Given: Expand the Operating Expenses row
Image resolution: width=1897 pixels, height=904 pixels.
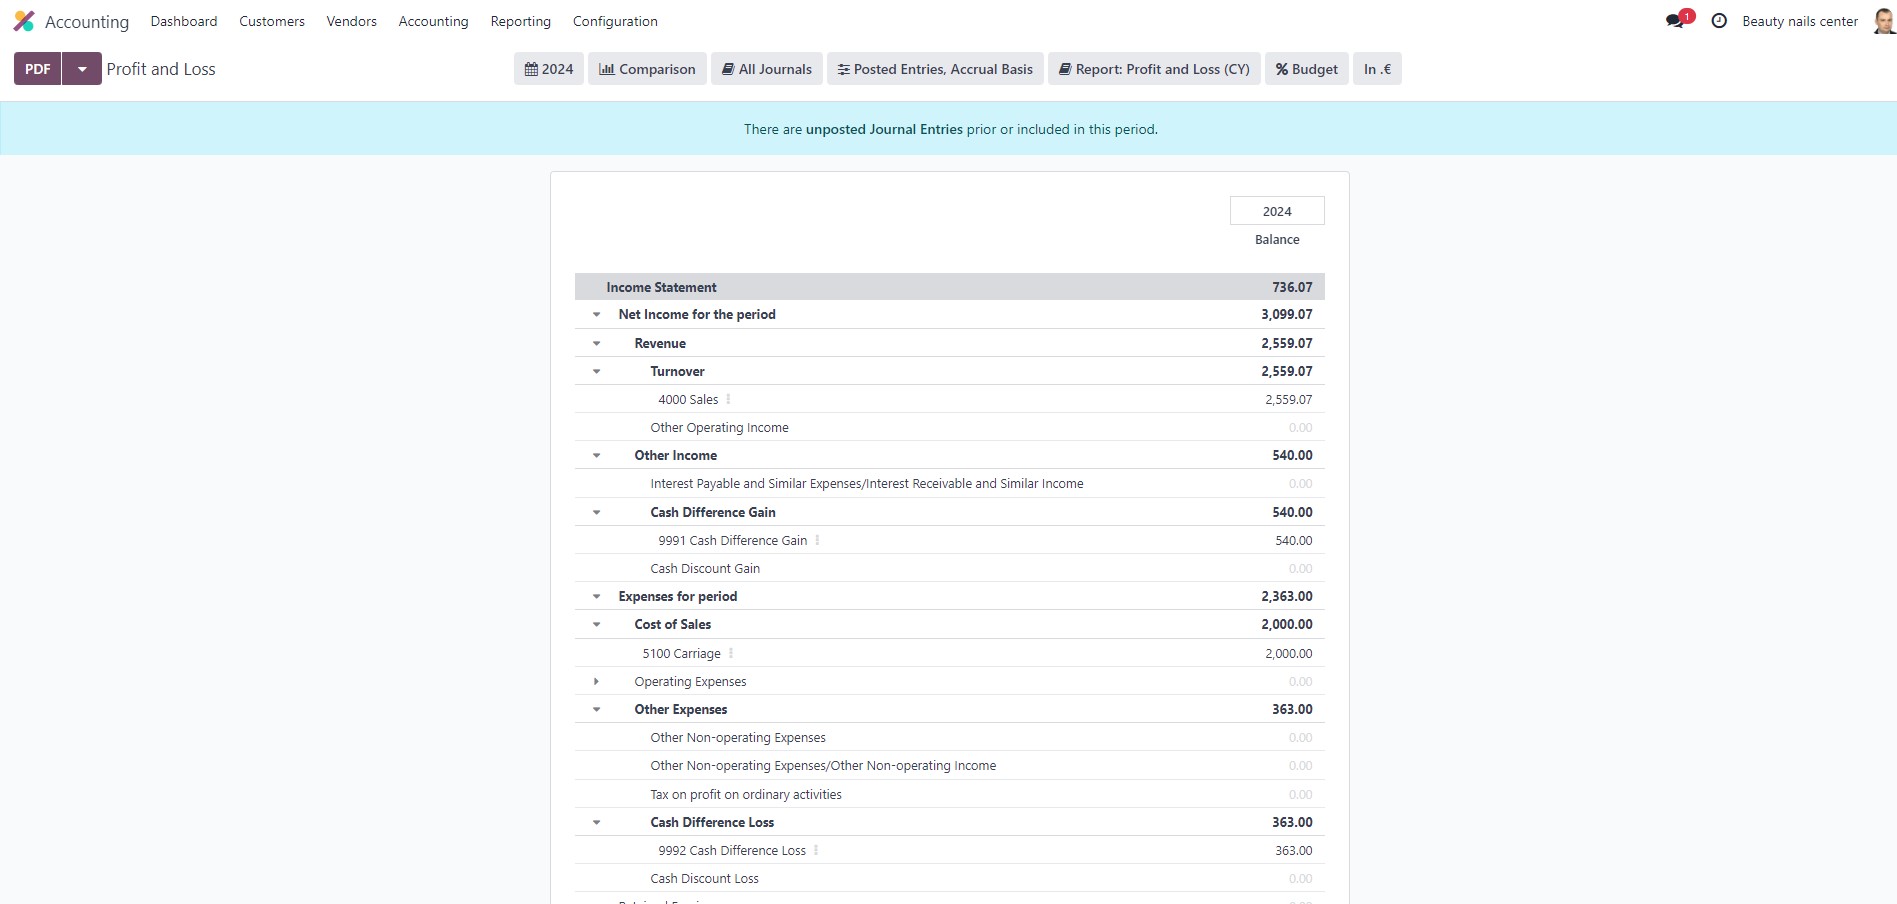Looking at the screenshot, I should pyautogui.click(x=597, y=682).
